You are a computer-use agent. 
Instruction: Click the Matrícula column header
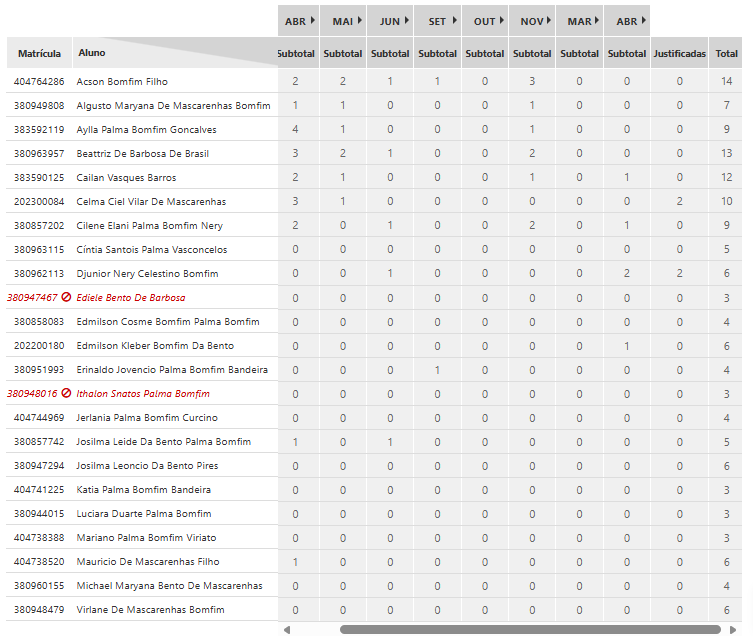click(39, 53)
